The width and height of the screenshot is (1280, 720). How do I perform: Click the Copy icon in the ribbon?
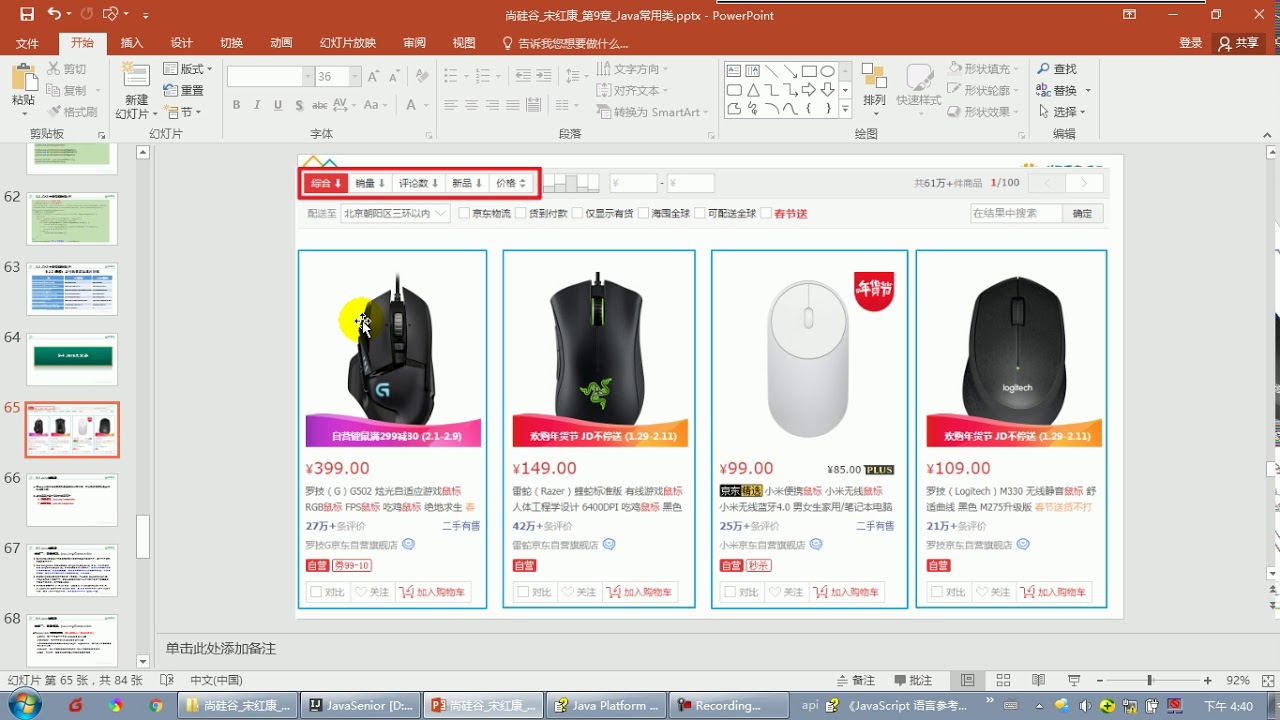click(x=53, y=90)
